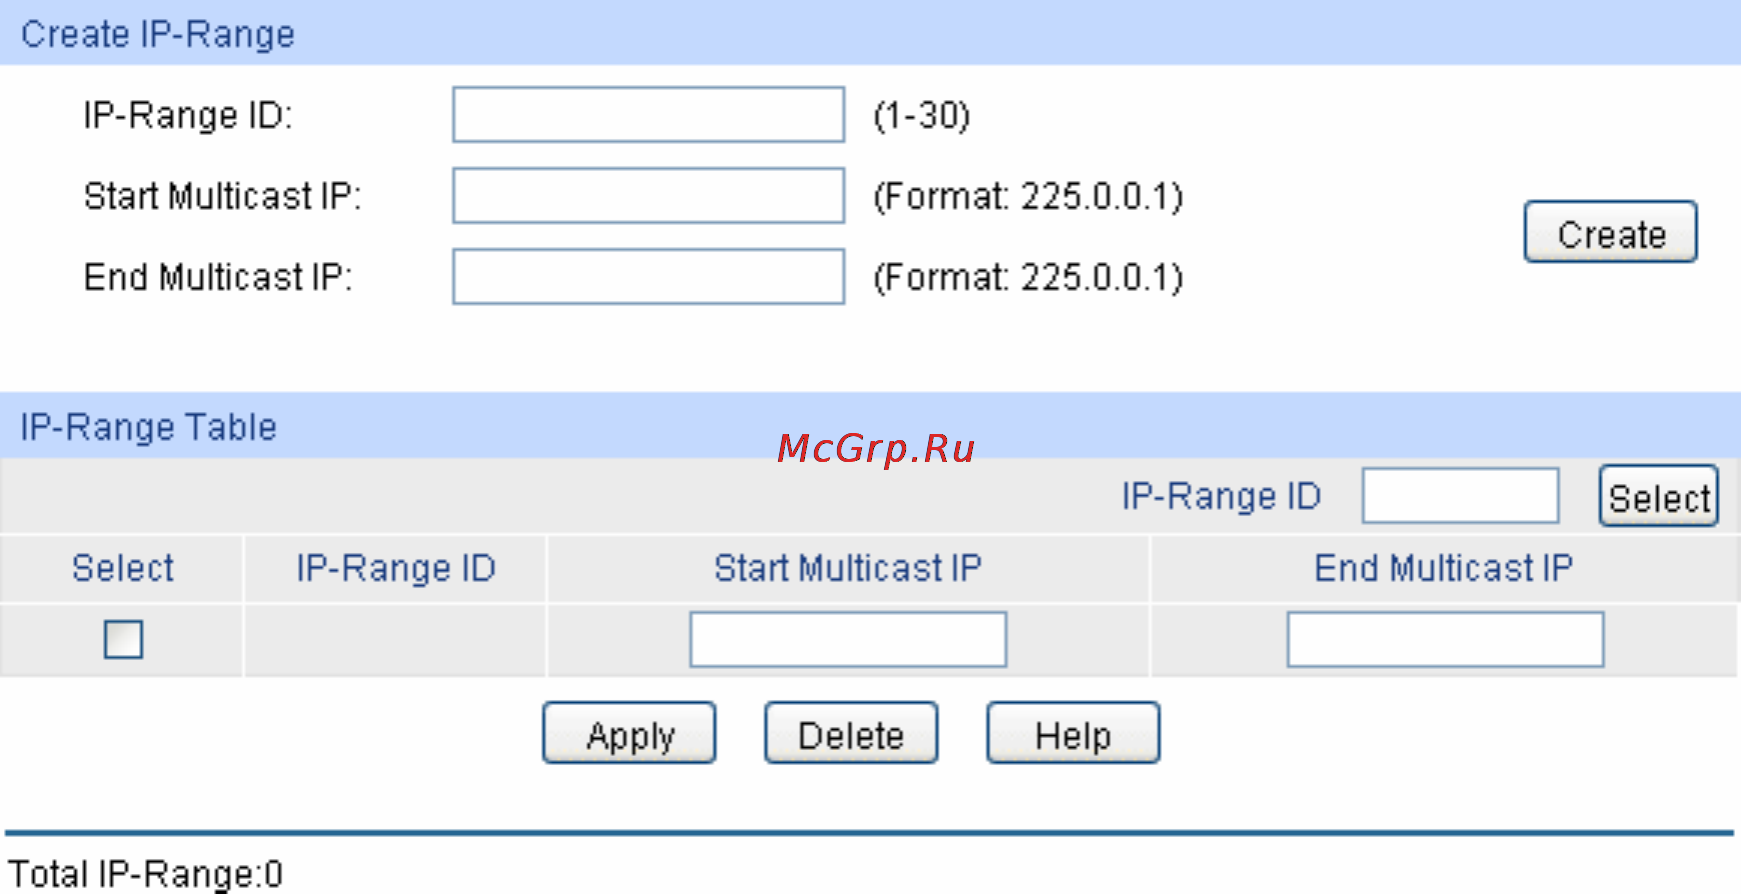The width and height of the screenshot is (1741, 894).
Task: Click the Start Multicast IP field in table row
Action: point(848,640)
